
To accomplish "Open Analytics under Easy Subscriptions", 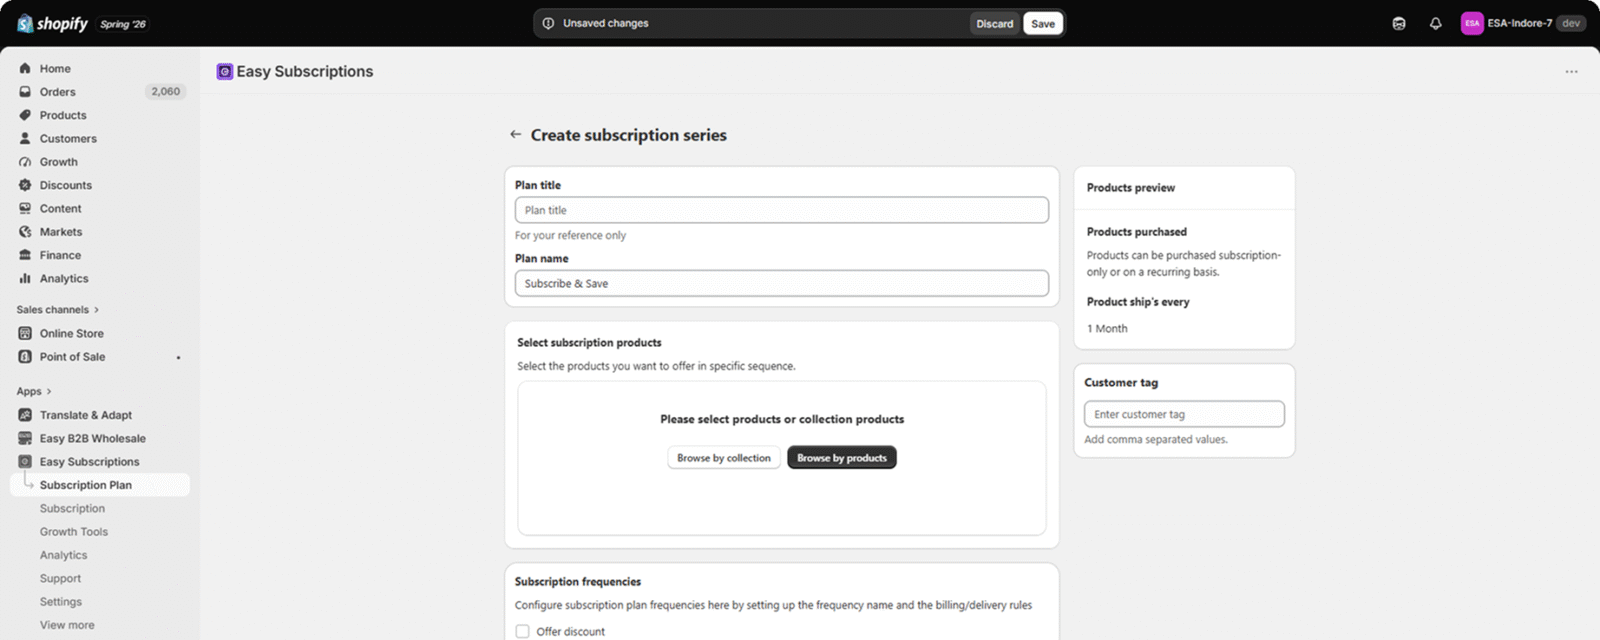I will [64, 555].
